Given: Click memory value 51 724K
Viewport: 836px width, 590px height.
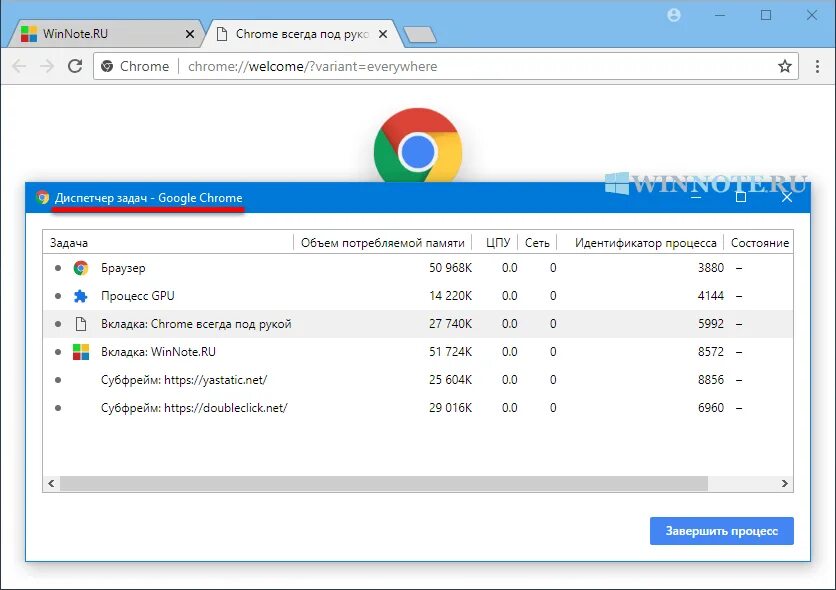Looking at the screenshot, I should (x=451, y=352).
